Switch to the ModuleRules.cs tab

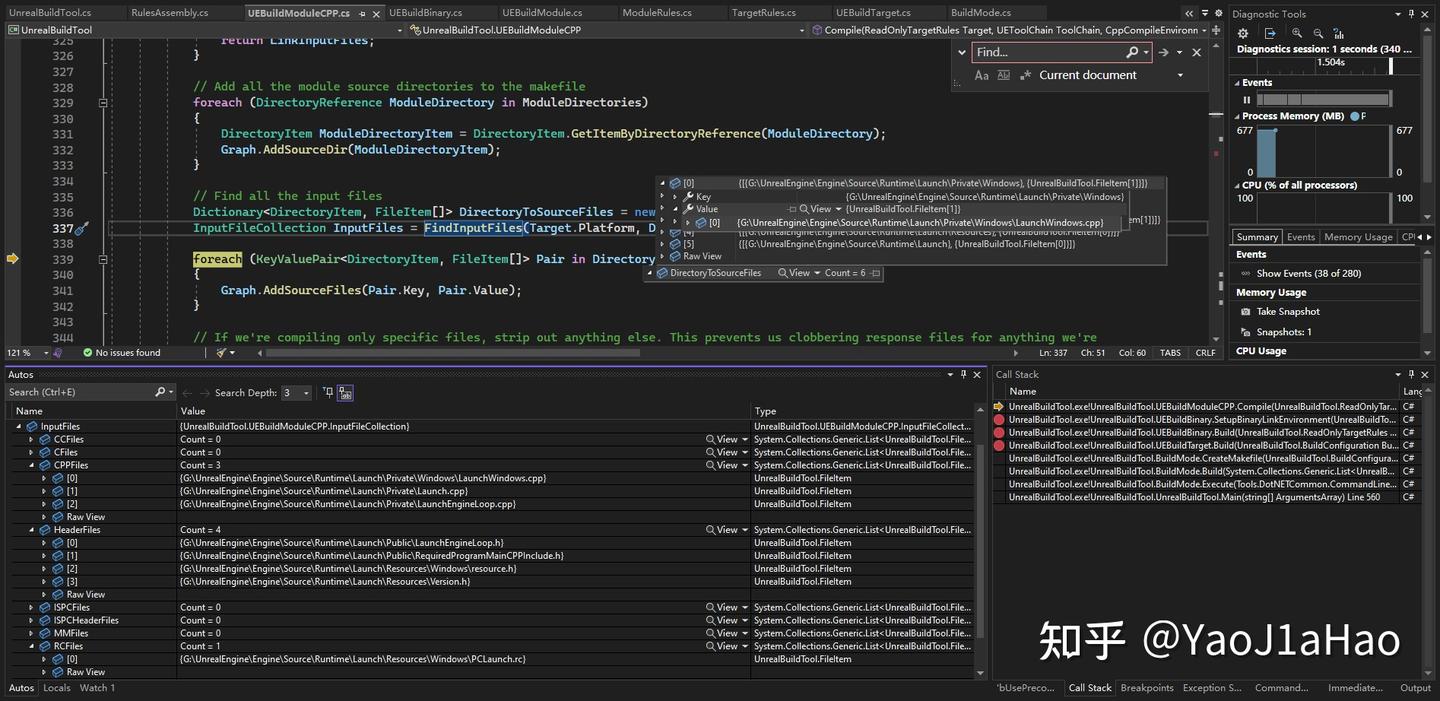click(x=659, y=12)
